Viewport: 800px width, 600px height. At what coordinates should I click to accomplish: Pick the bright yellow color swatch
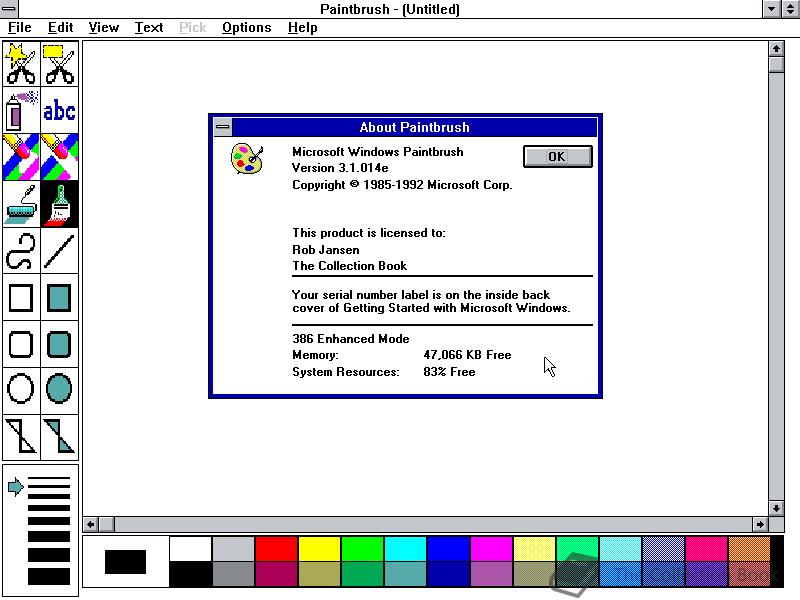coord(319,548)
